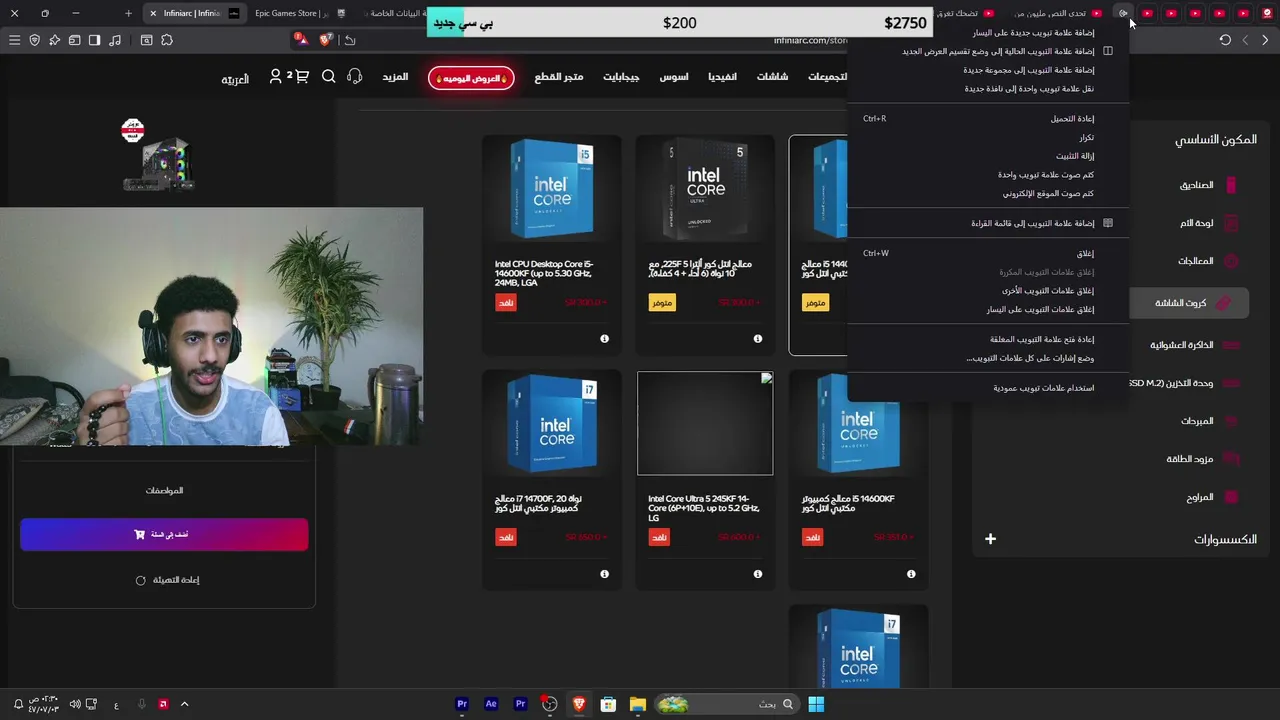Expand الاكسسوارات section with plus sign
1280x720 pixels.
[x=990, y=539]
